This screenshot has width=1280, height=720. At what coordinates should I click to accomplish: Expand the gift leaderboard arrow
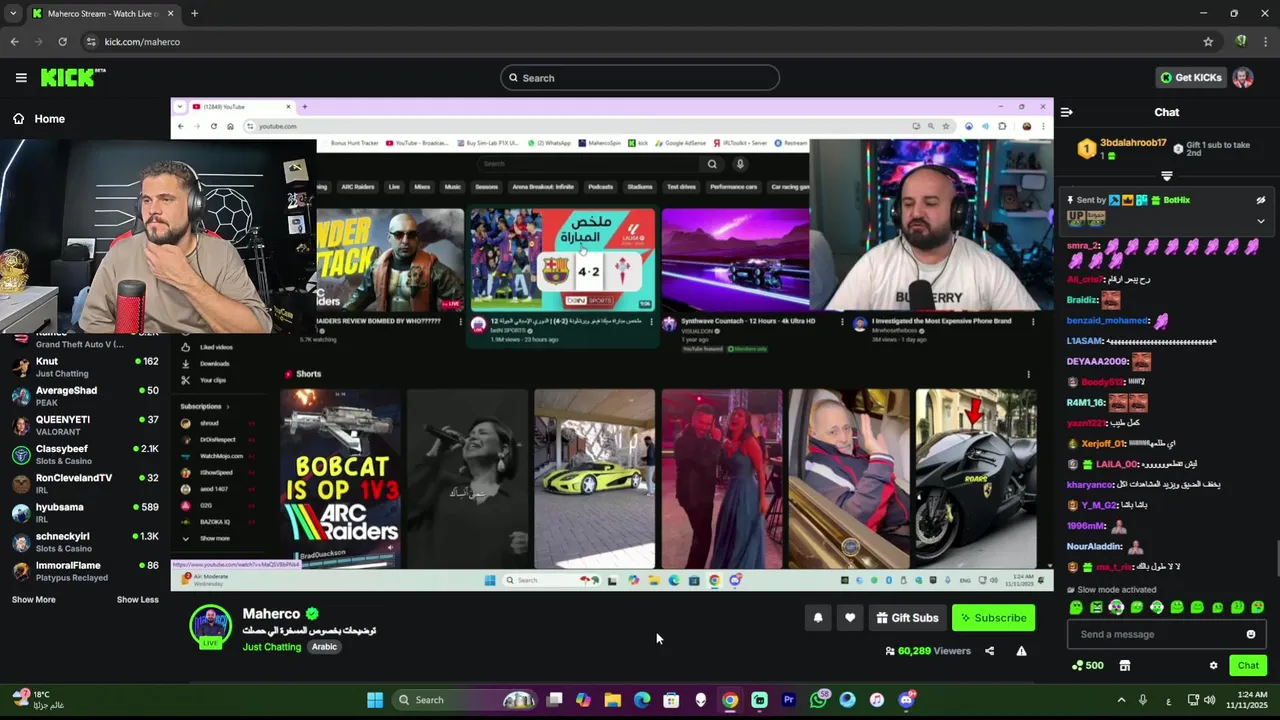pyautogui.click(x=1166, y=176)
